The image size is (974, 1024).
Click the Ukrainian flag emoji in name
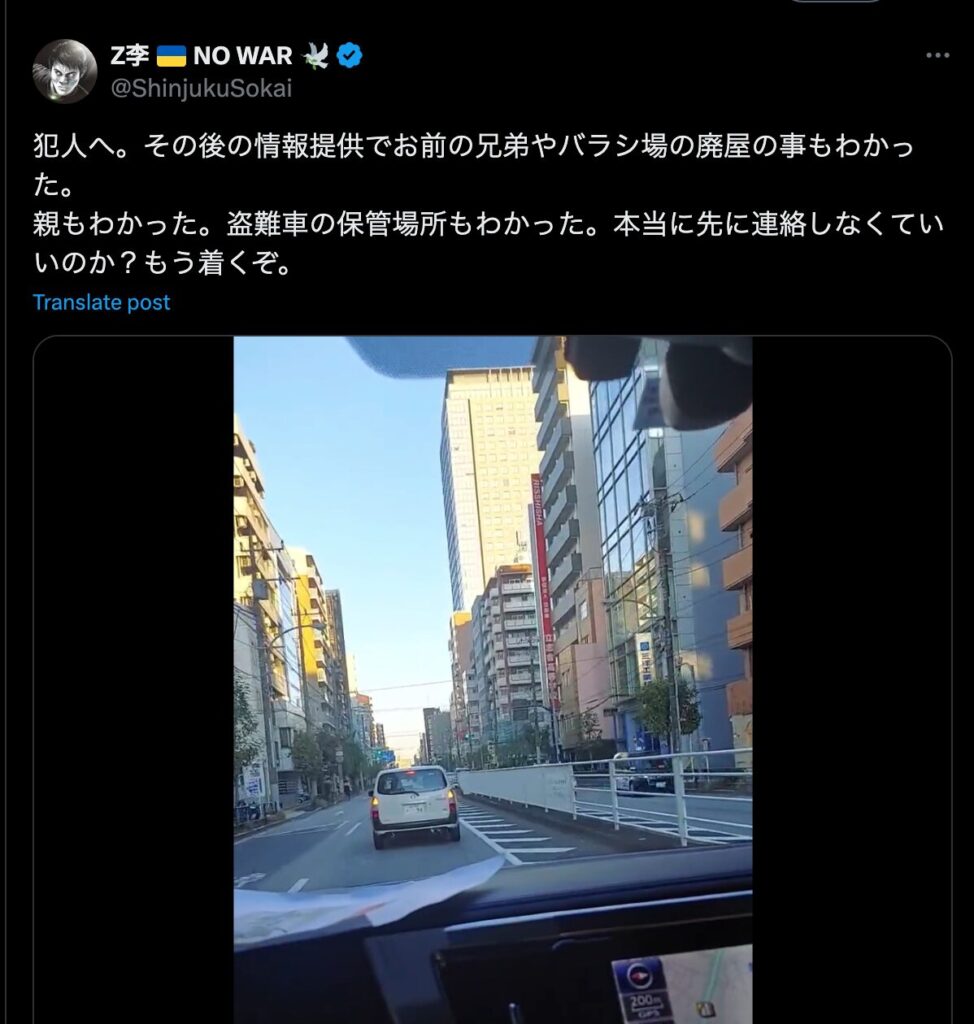click(x=171, y=56)
